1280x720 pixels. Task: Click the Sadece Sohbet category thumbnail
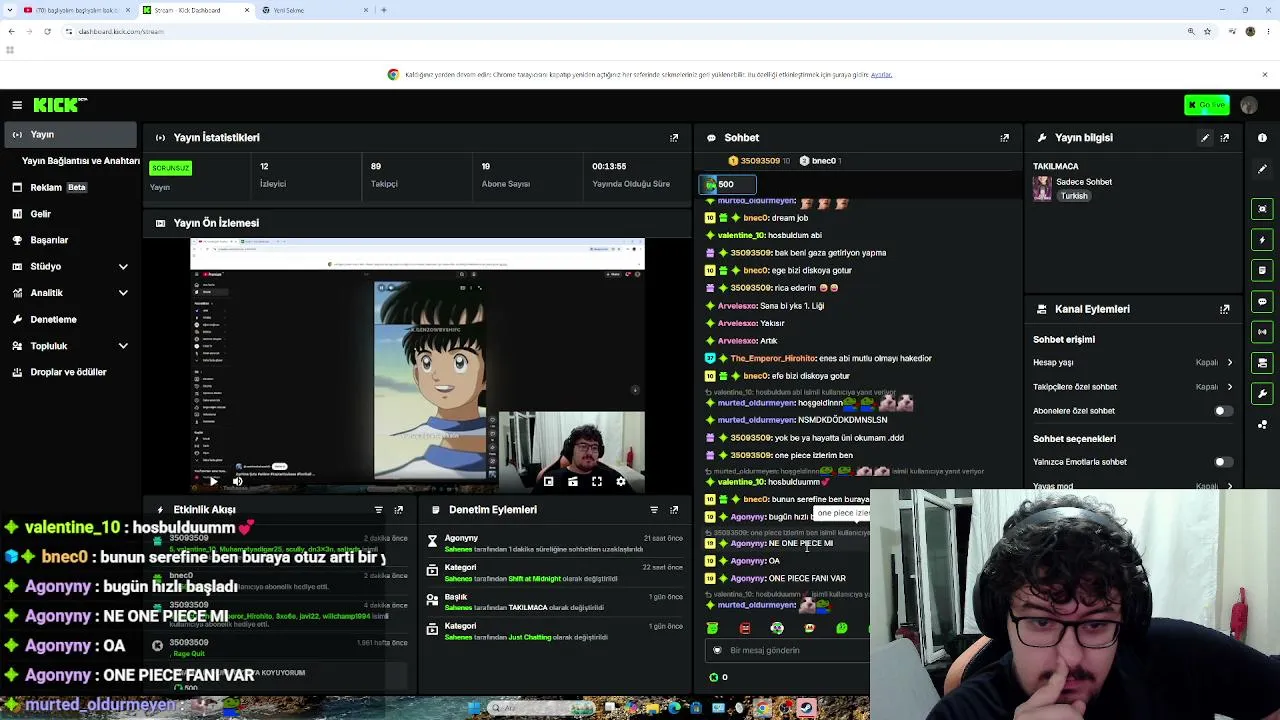pyautogui.click(x=1042, y=188)
